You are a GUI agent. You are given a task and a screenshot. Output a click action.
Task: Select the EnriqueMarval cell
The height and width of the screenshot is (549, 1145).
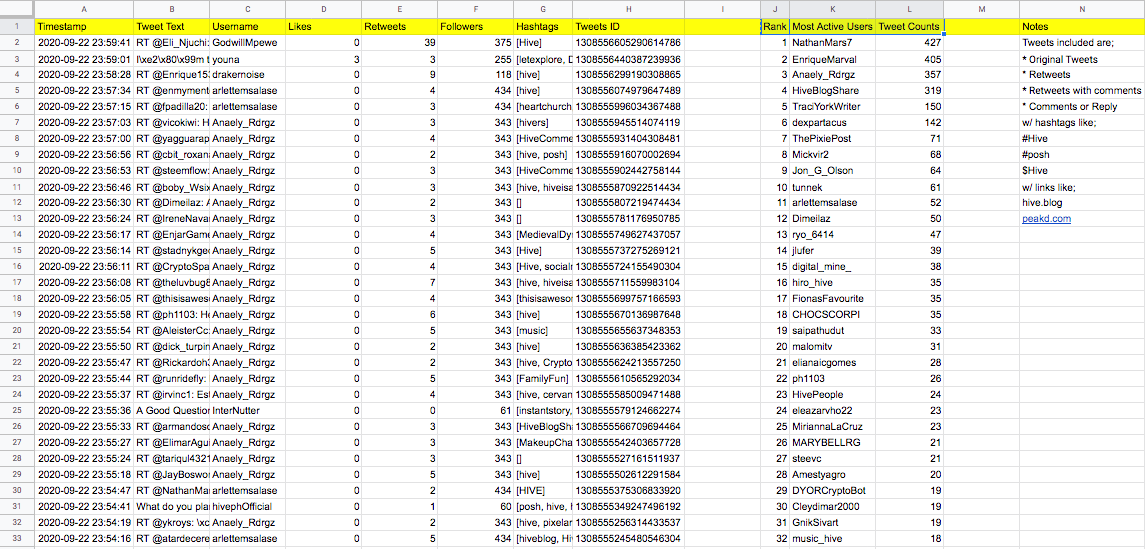coord(832,58)
